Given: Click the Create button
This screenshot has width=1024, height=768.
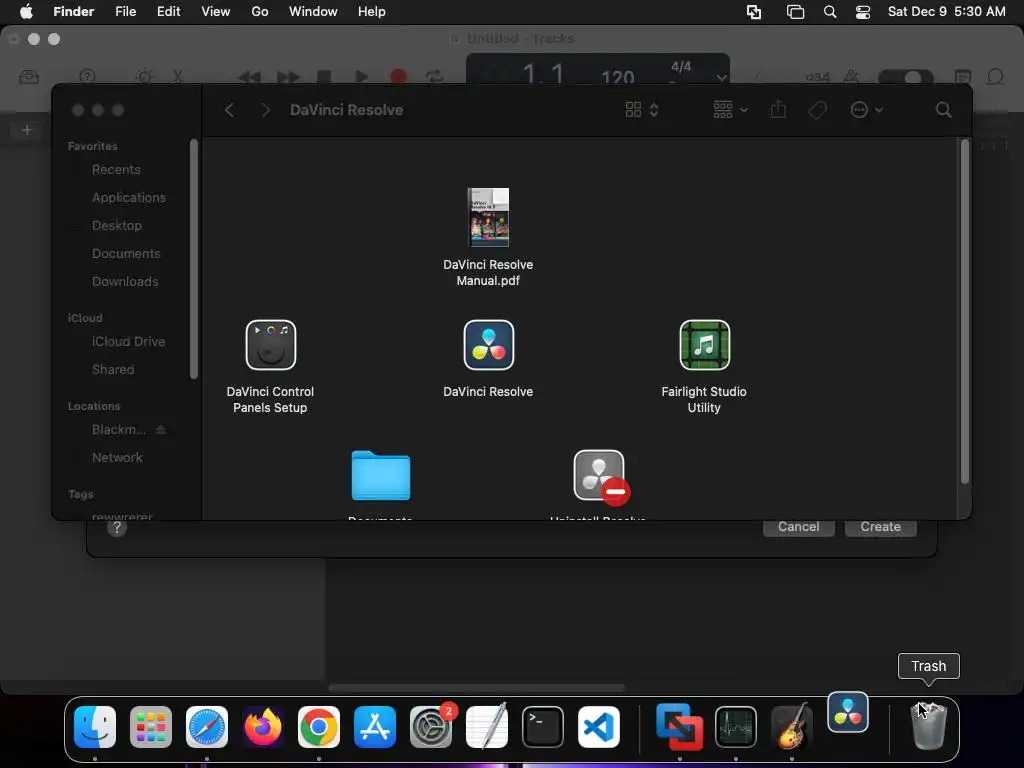Looking at the screenshot, I should (880, 527).
